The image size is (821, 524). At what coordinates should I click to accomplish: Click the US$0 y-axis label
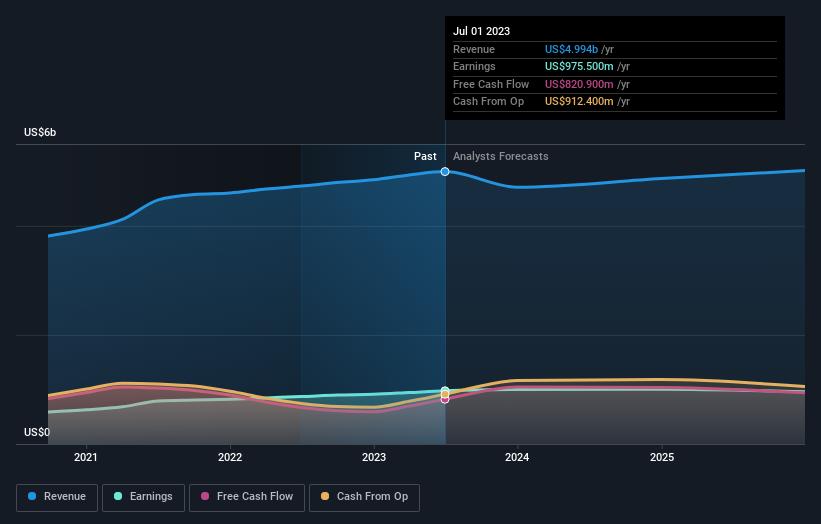coord(37,432)
